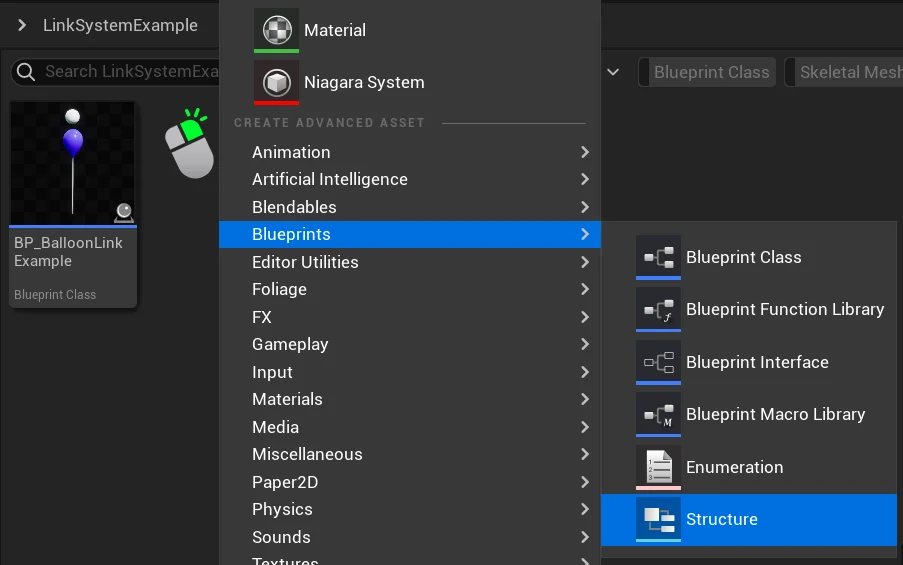
Task: Expand the Artificial Intelligence submenu arrow
Action: coord(585,179)
